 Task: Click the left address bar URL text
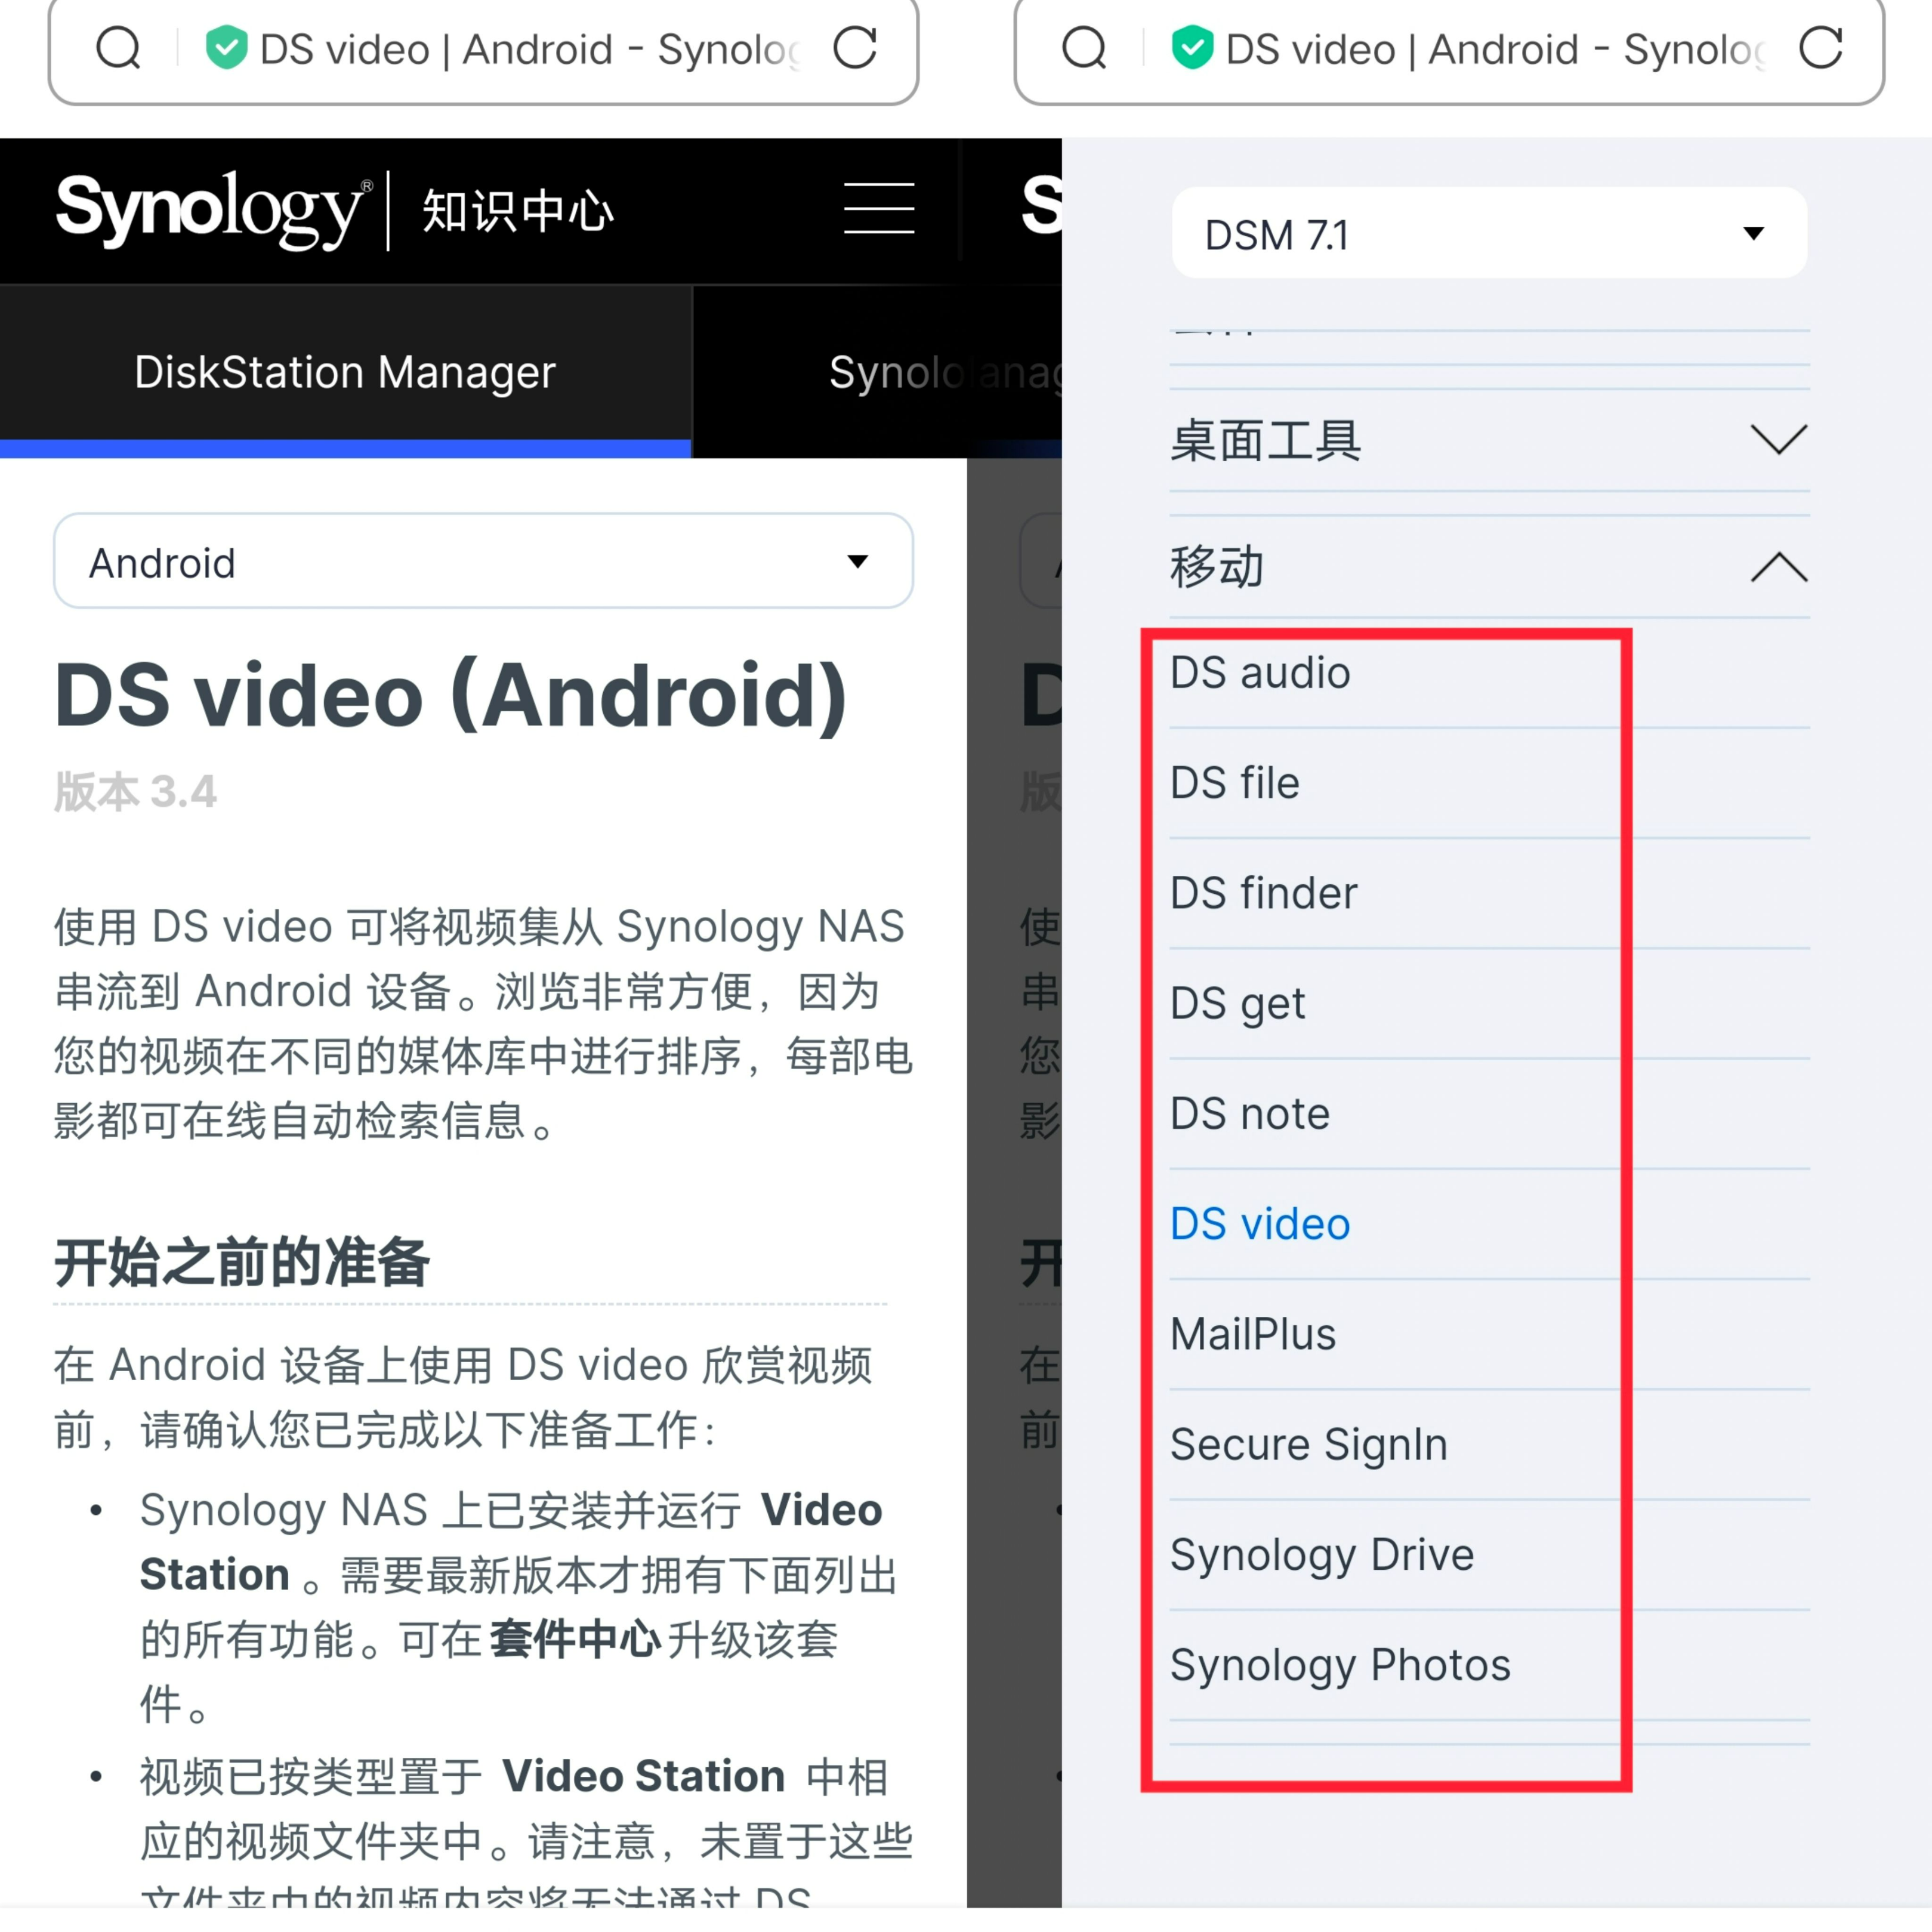pos(530,49)
